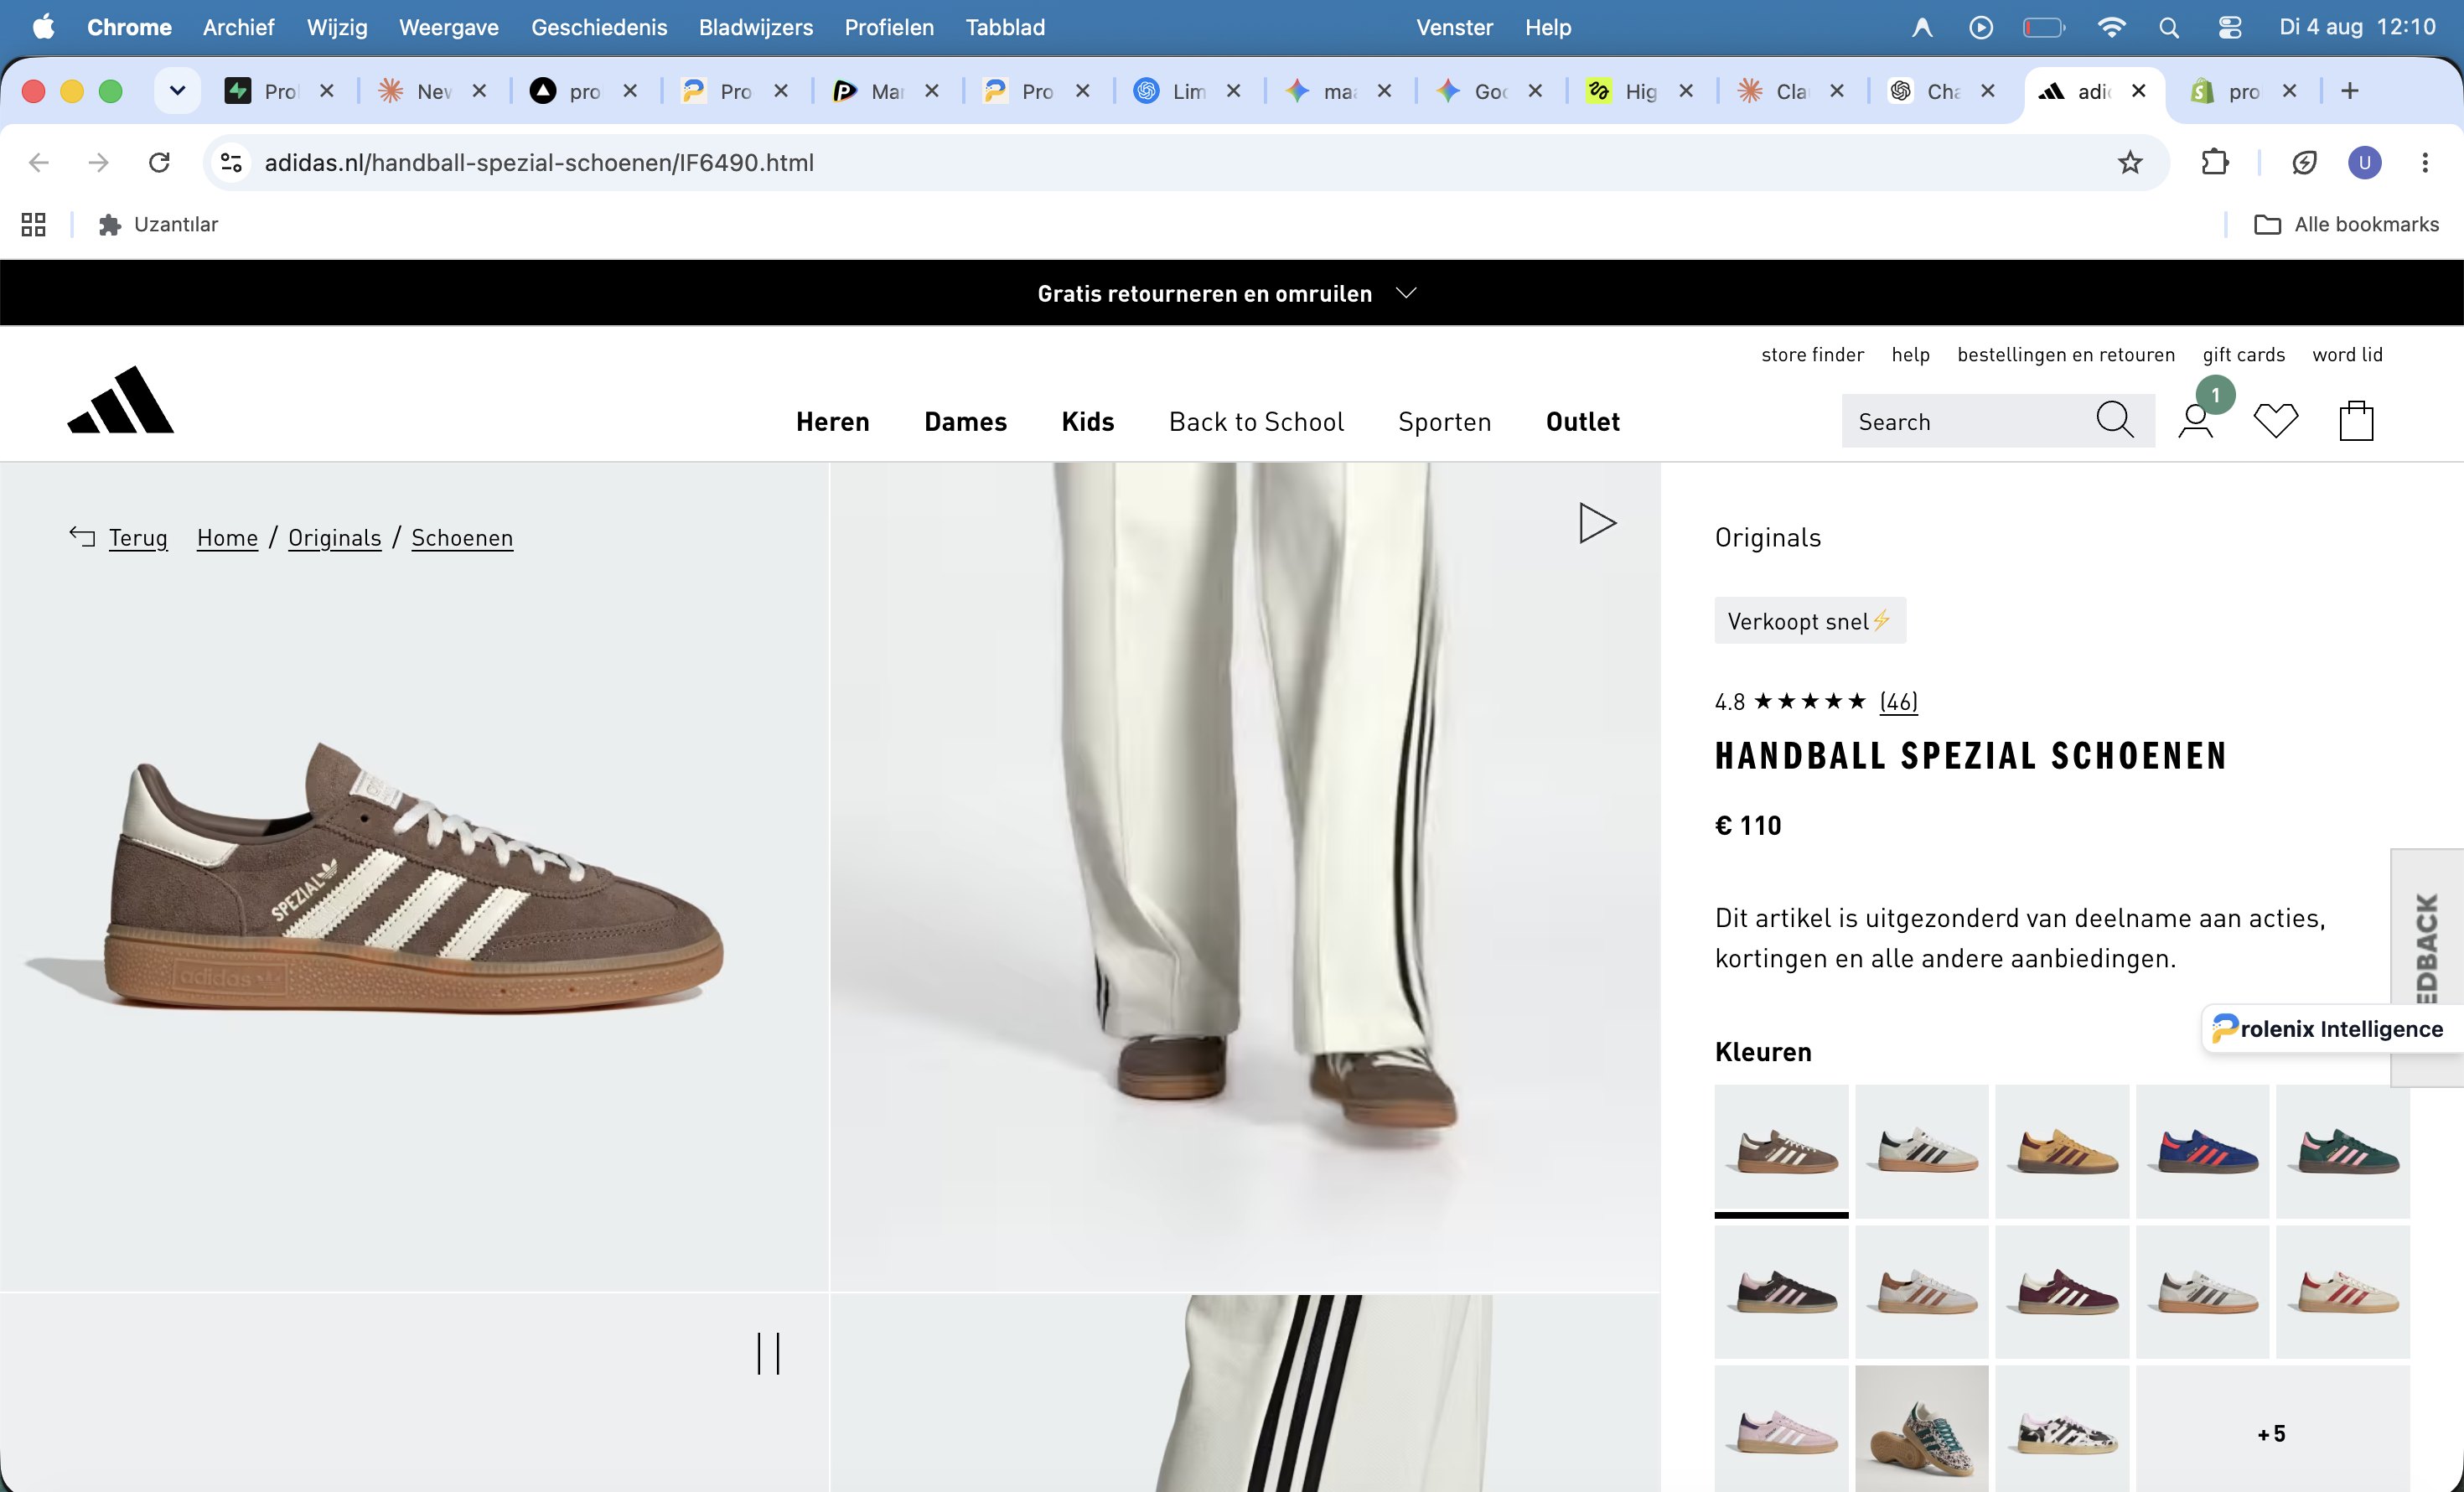2464x1492 pixels.
Task: Open the 46 reviews link
Action: [1898, 701]
